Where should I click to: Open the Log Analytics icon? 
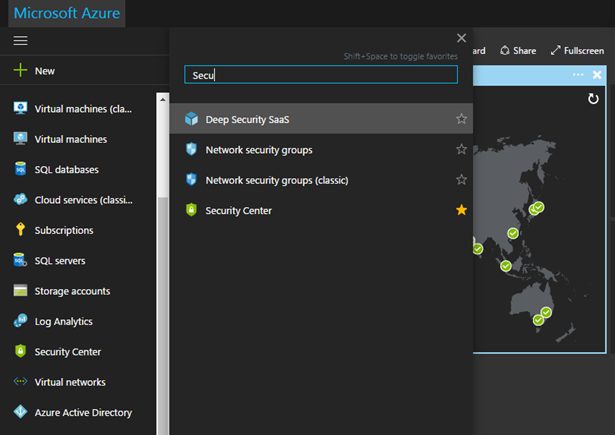pyautogui.click(x=20, y=320)
